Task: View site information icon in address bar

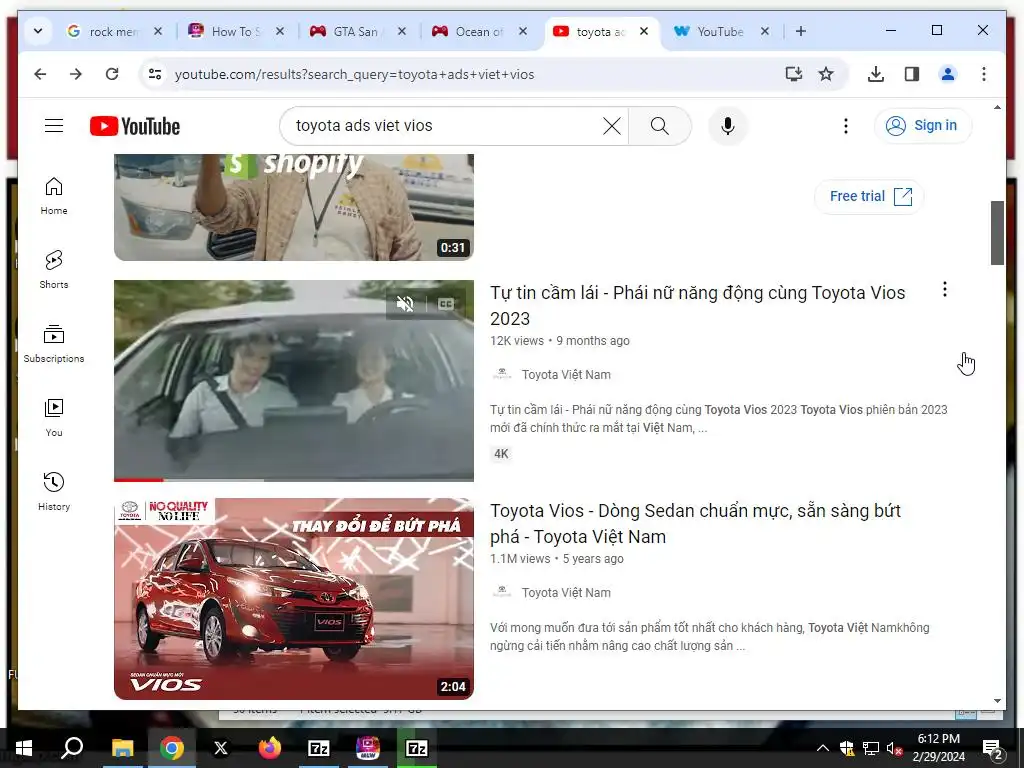Action: coord(155,74)
